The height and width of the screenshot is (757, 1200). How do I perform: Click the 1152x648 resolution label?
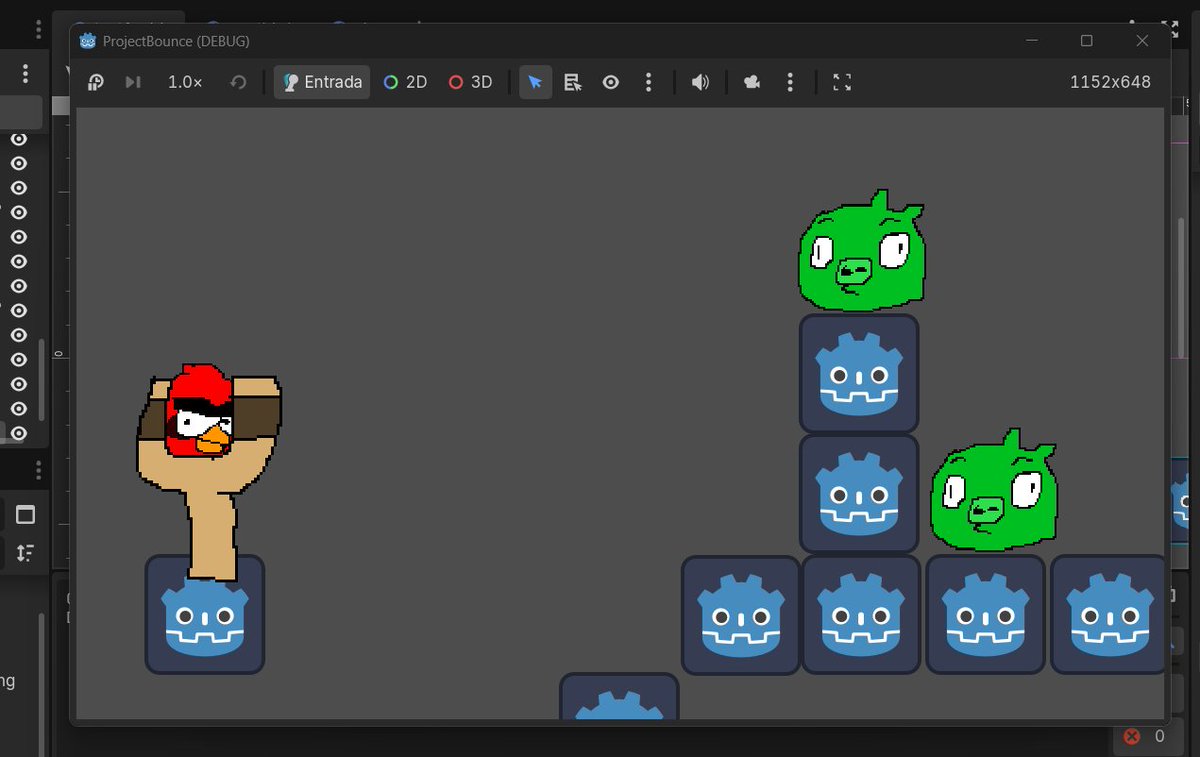pyautogui.click(x=1110, y=82)
